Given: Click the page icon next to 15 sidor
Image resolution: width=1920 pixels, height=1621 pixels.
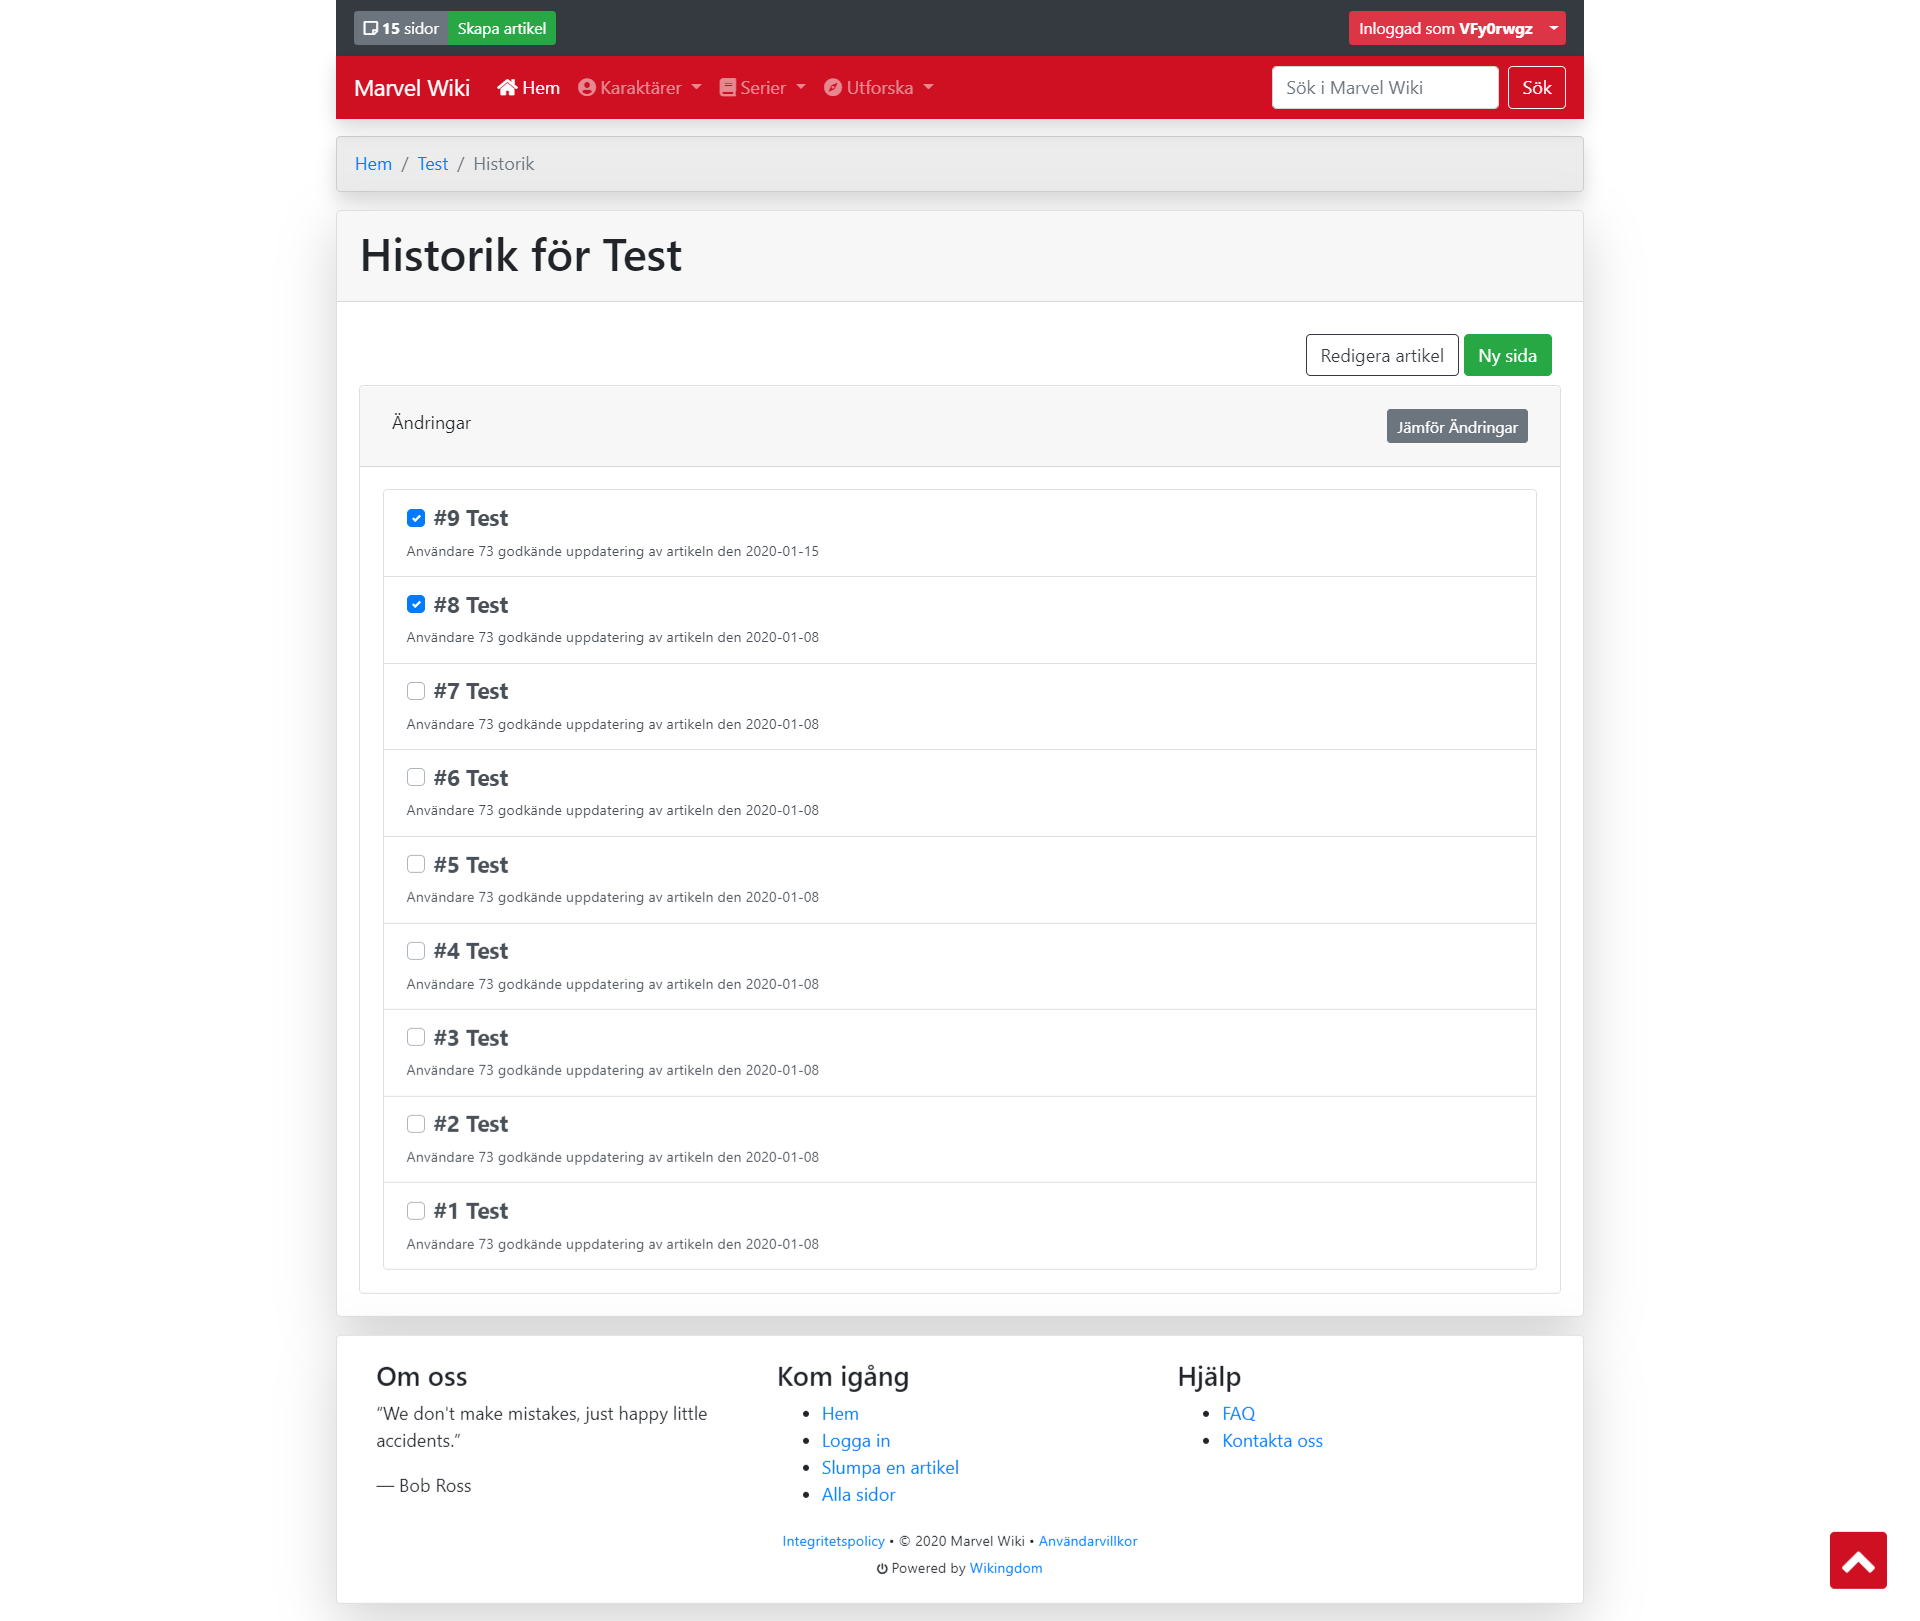Looking at the screenshot, I should (x=371, y=28).
